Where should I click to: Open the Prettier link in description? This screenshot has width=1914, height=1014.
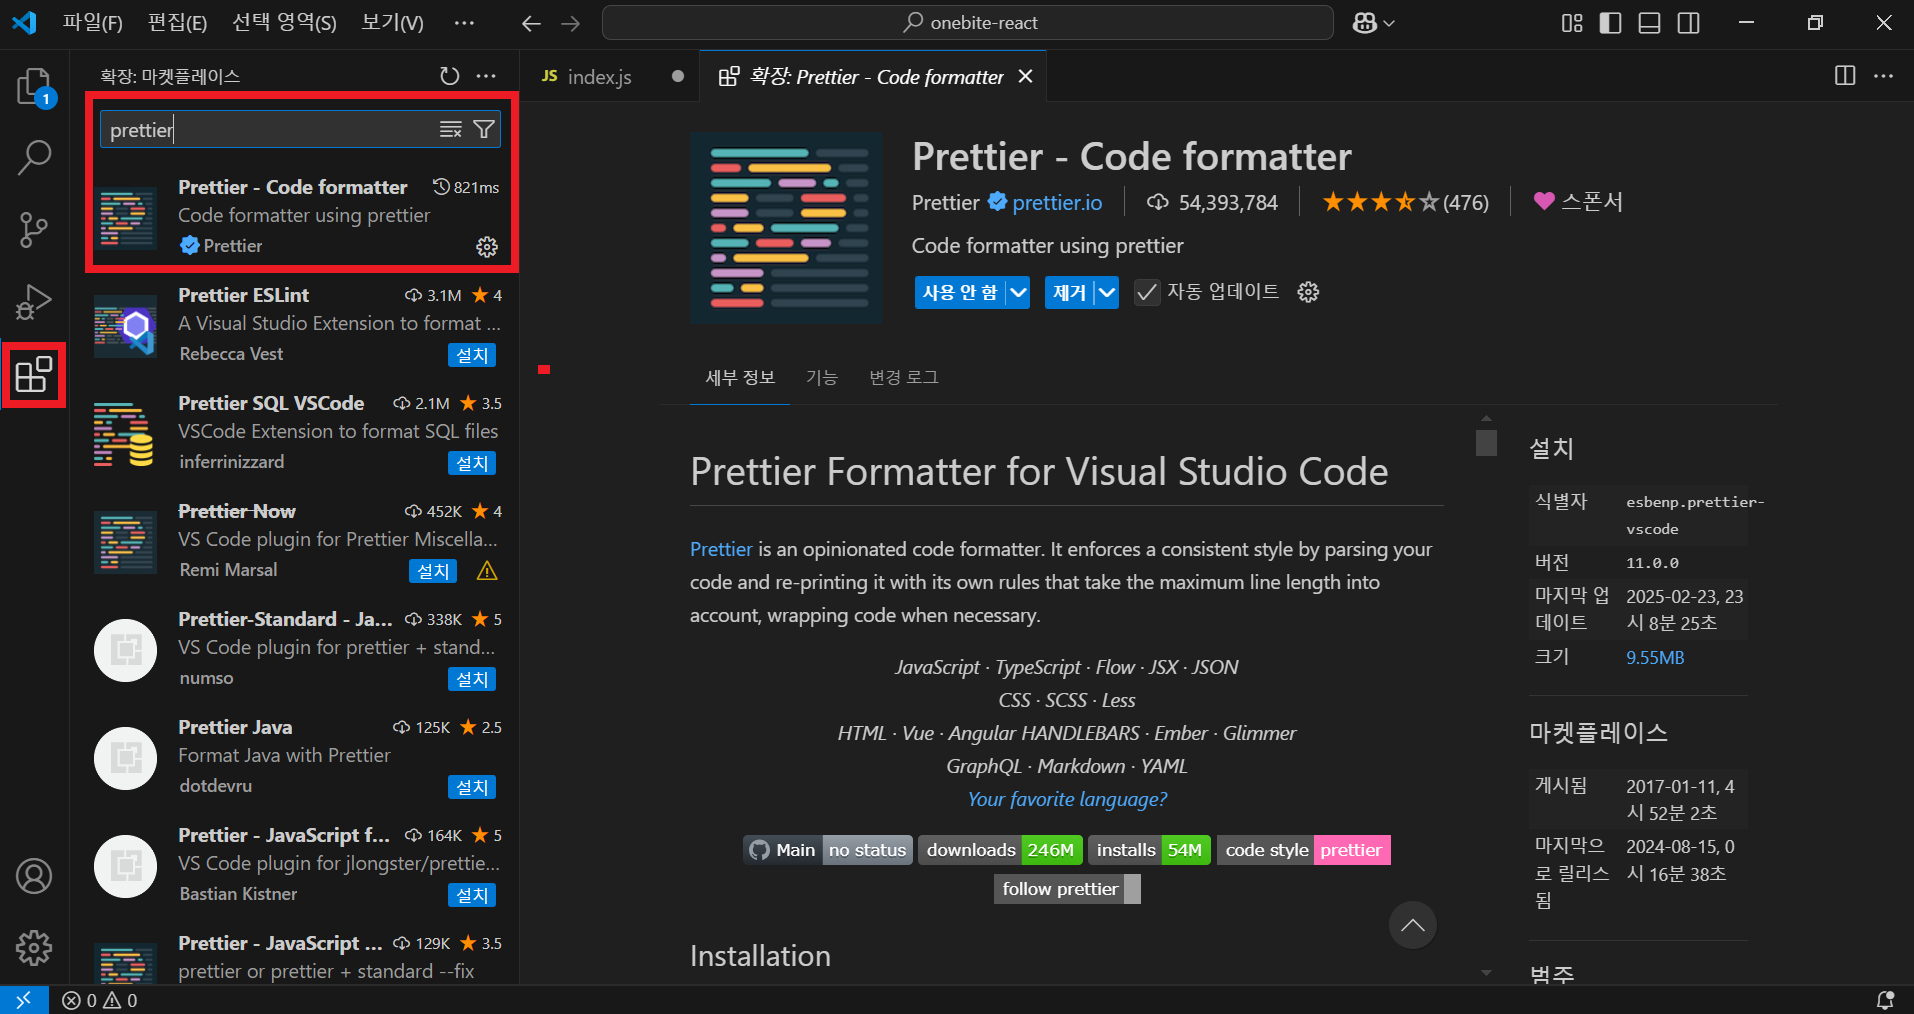[x=721, y=549]
